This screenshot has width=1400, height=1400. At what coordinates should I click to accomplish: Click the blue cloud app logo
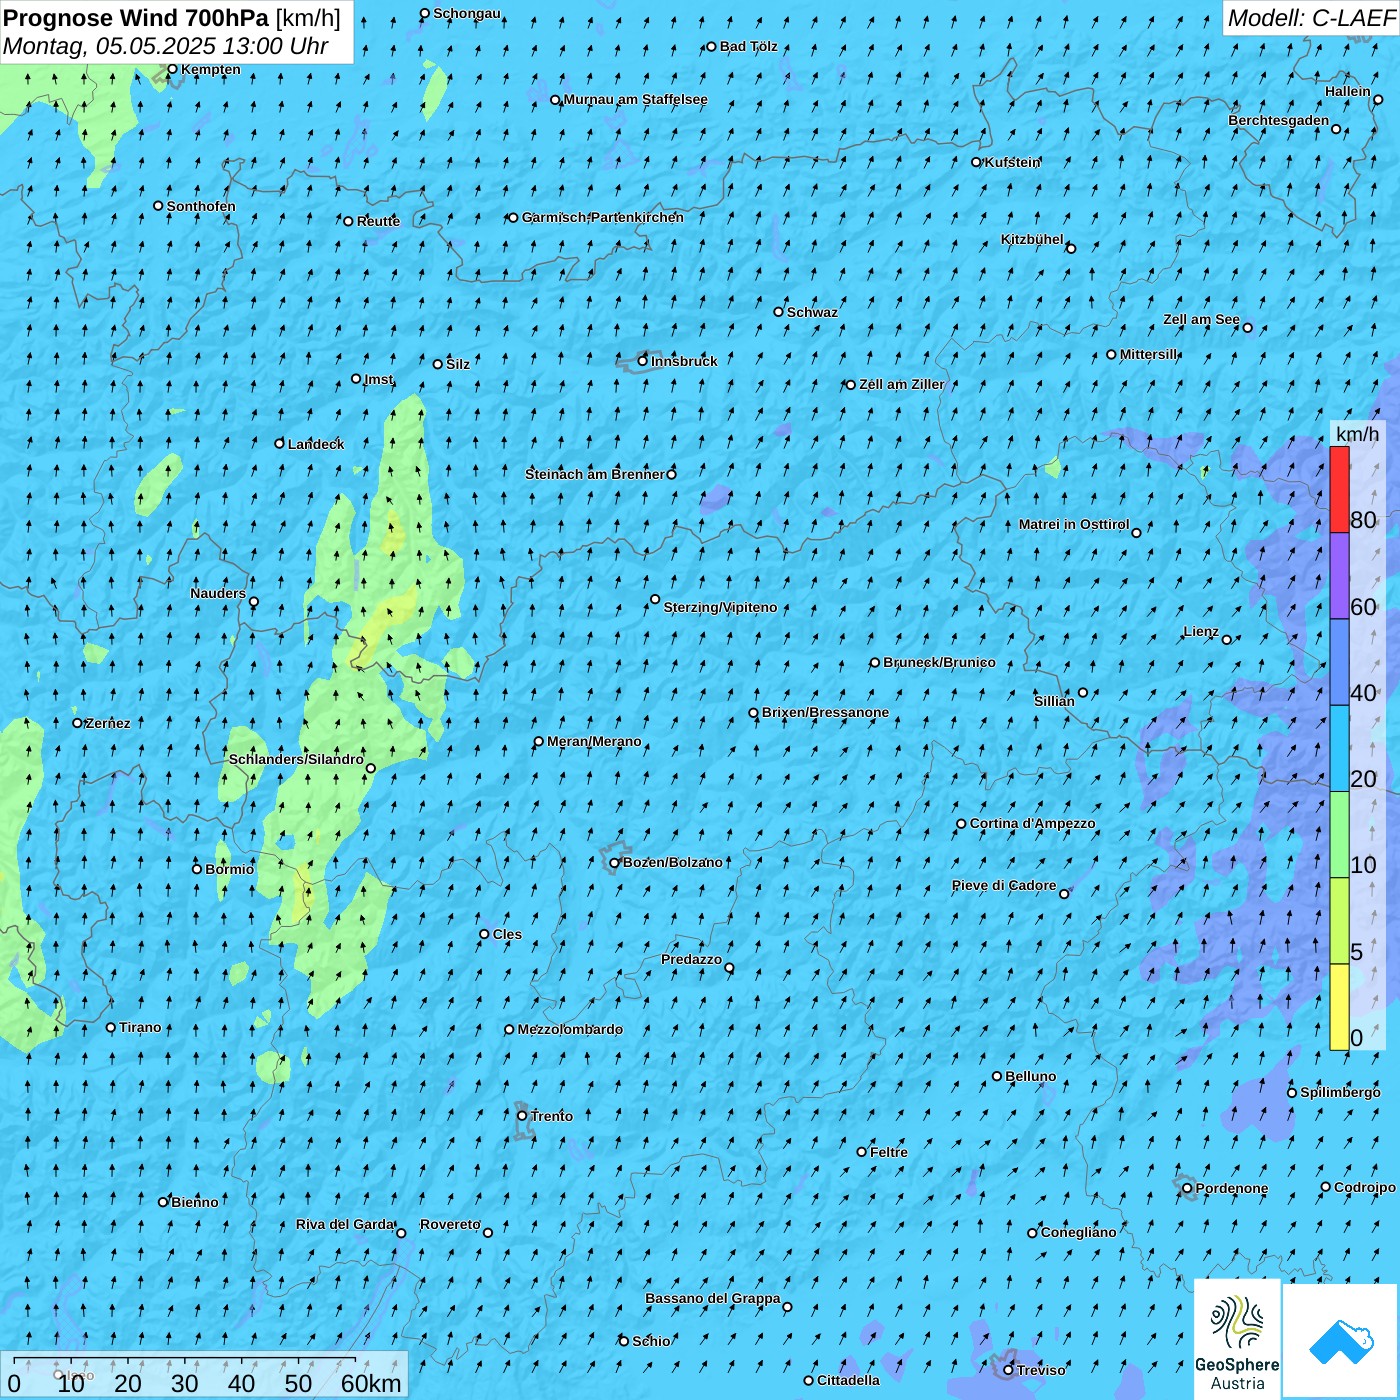(x=1341, y=1341)
